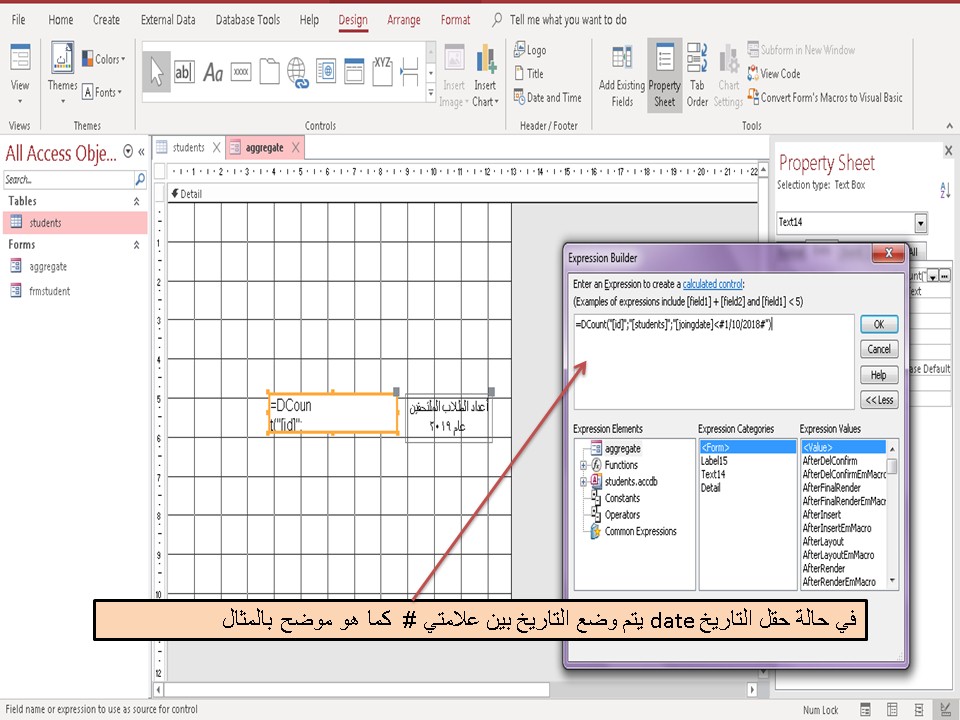960x720 pixels.
Task: Insert a Logo in the header
Action: tap(530, 50)
